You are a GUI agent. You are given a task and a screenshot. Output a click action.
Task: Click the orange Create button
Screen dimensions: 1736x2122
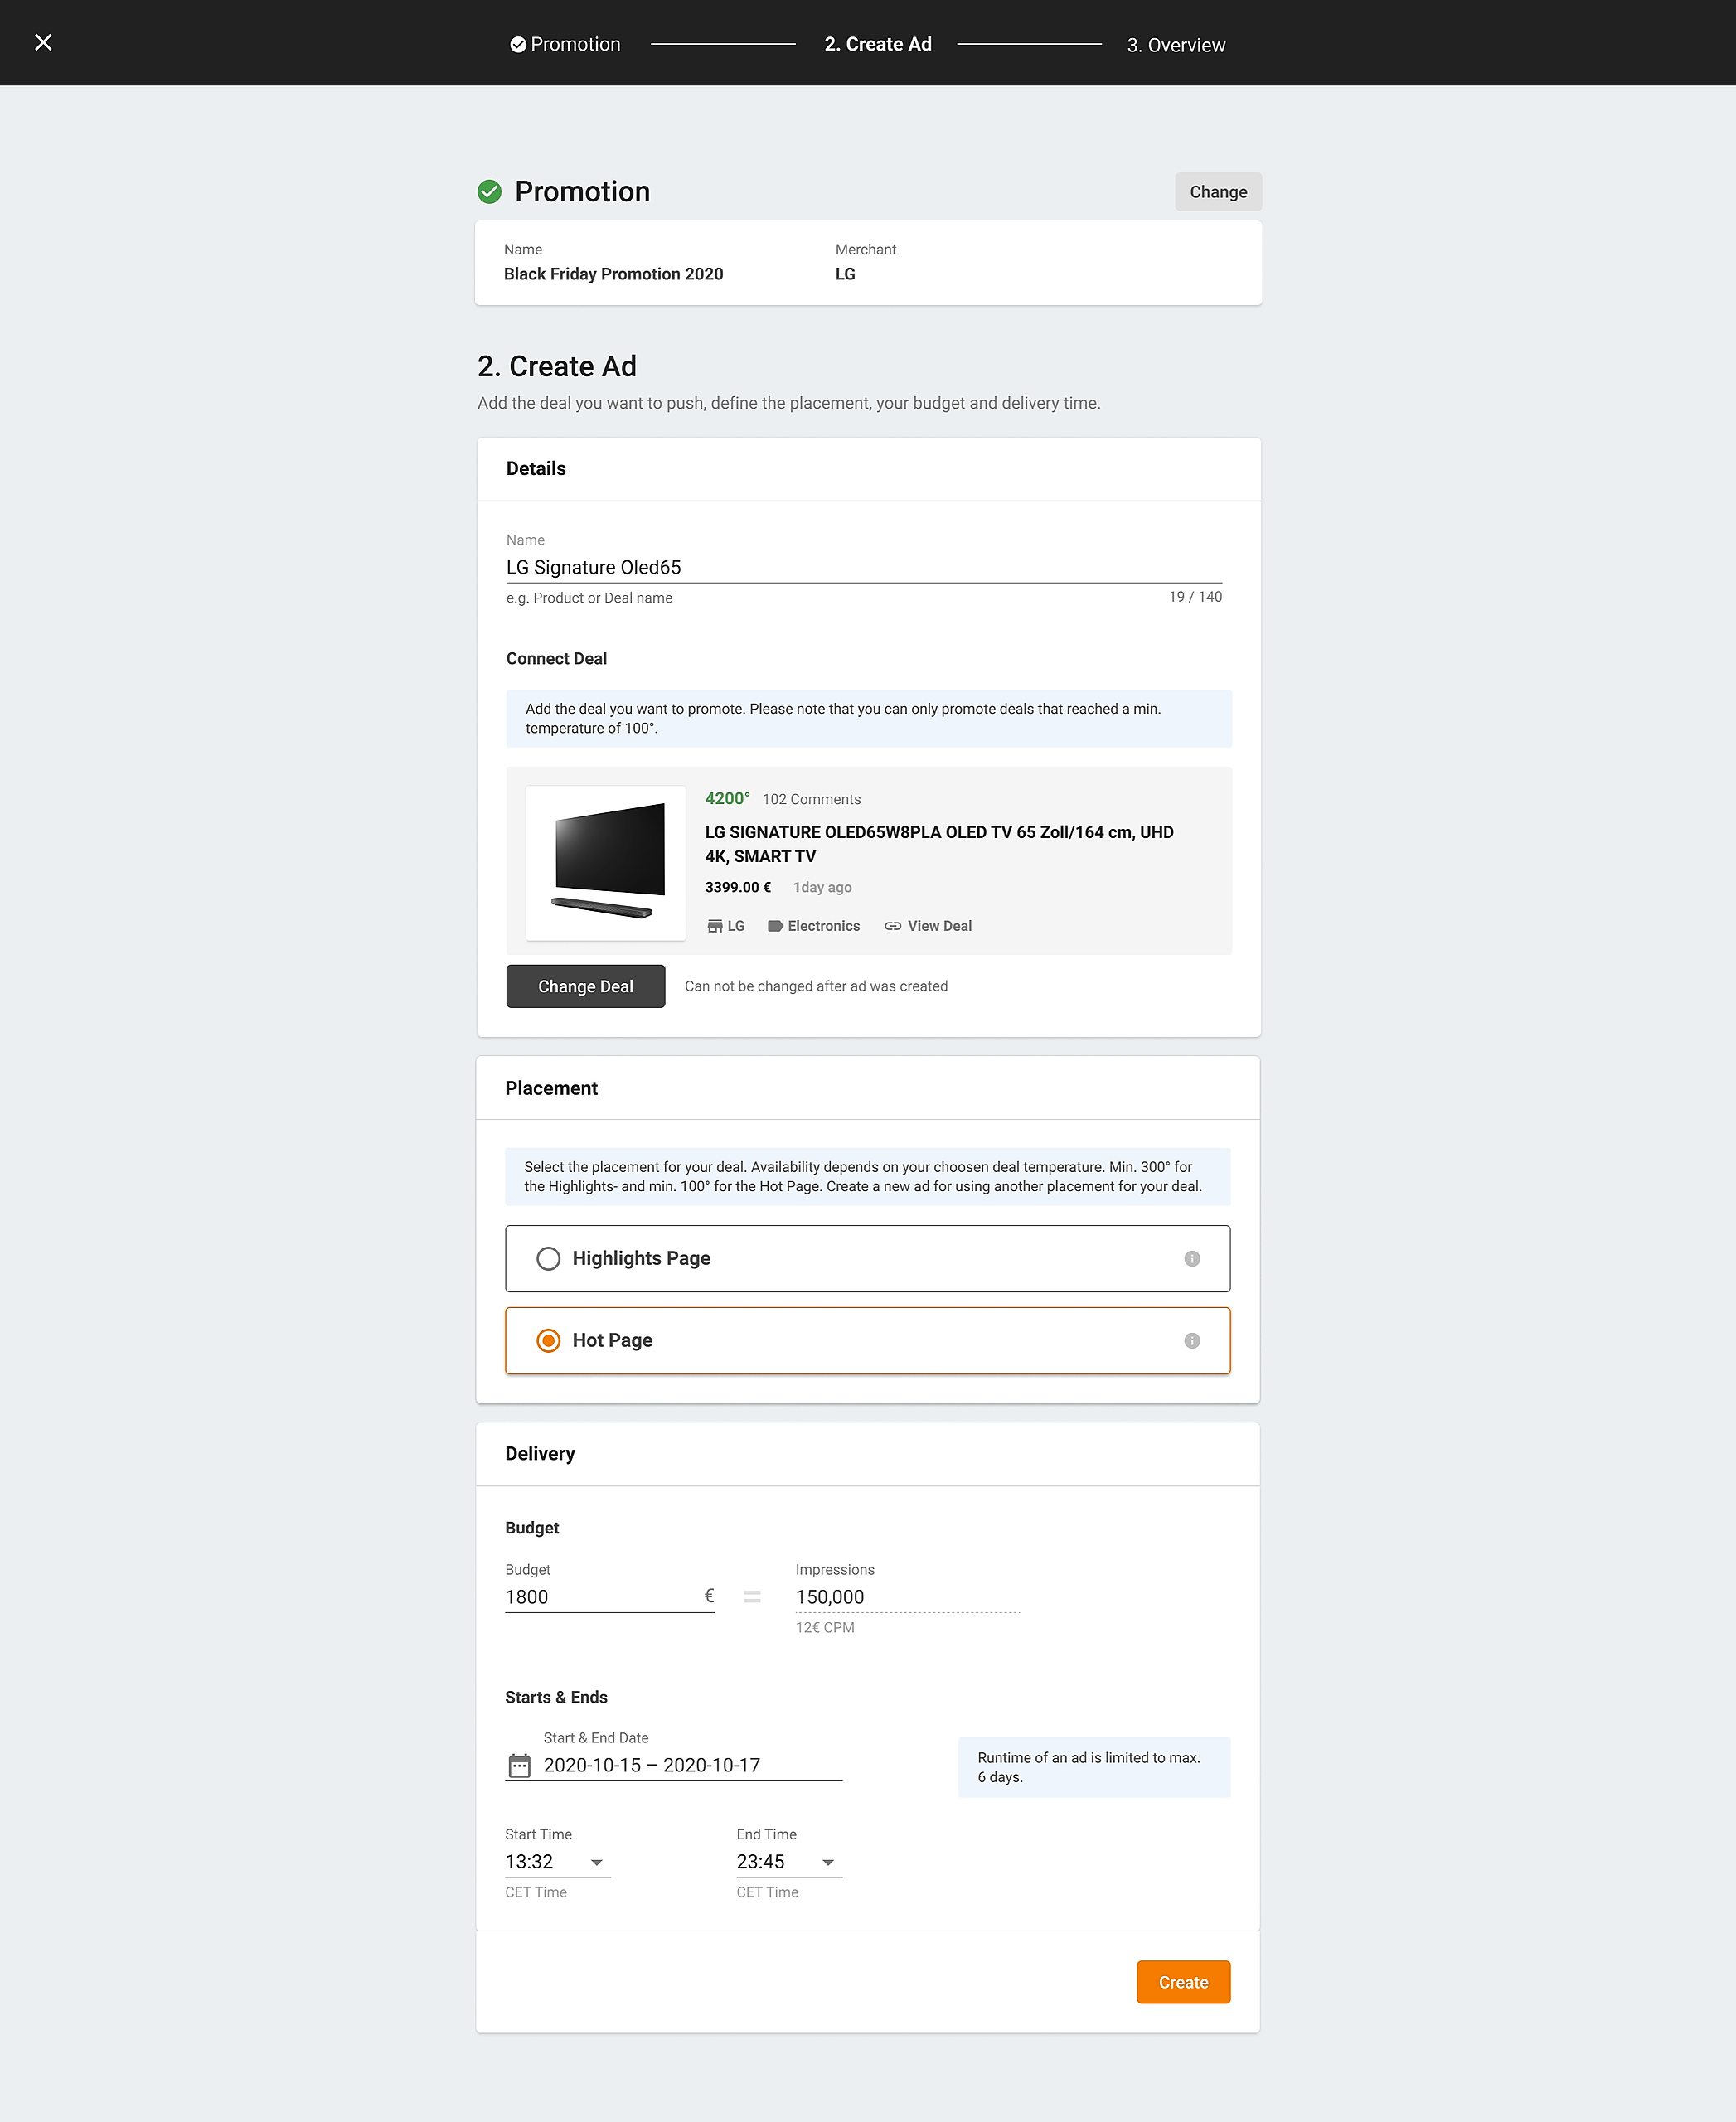(x=1182, y=1982)
